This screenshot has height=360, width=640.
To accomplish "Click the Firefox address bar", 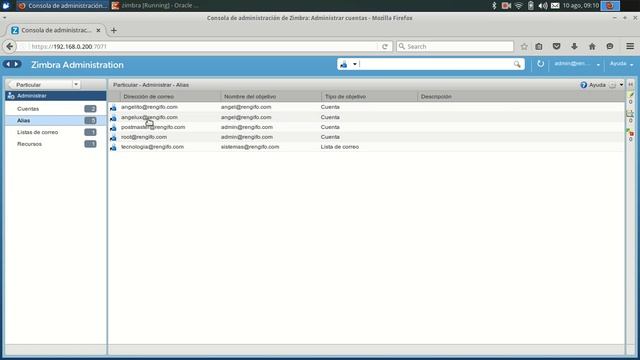I will pyautogui.click(x=203, y=47).
